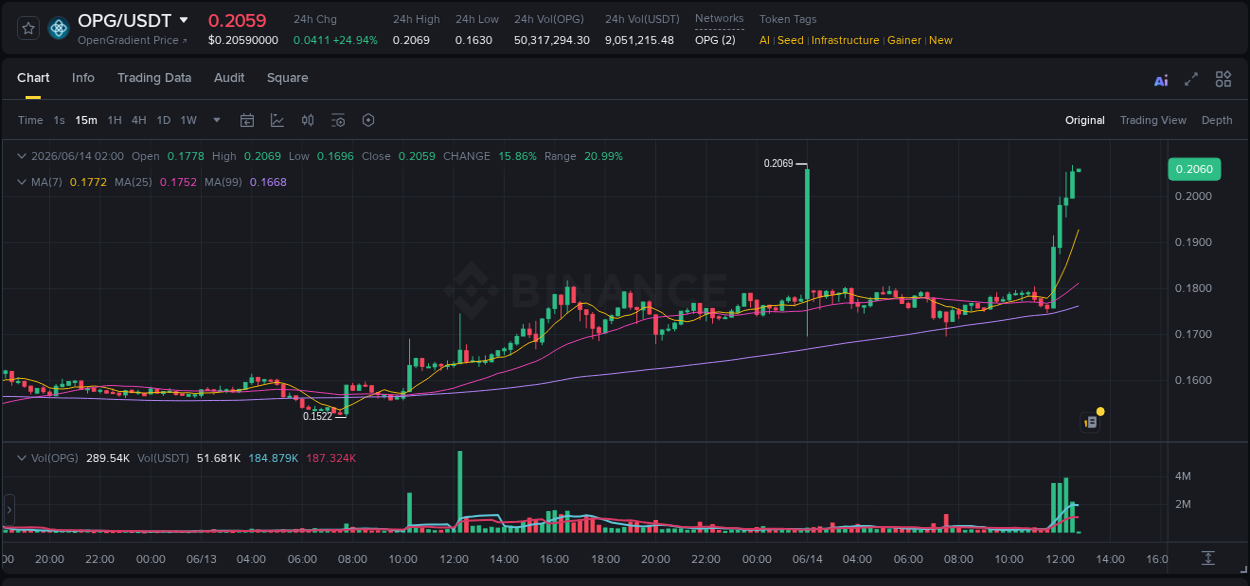The image size is (1250, 586).
Task: Open the indicator display settings icon
Action: pos(338,120)
